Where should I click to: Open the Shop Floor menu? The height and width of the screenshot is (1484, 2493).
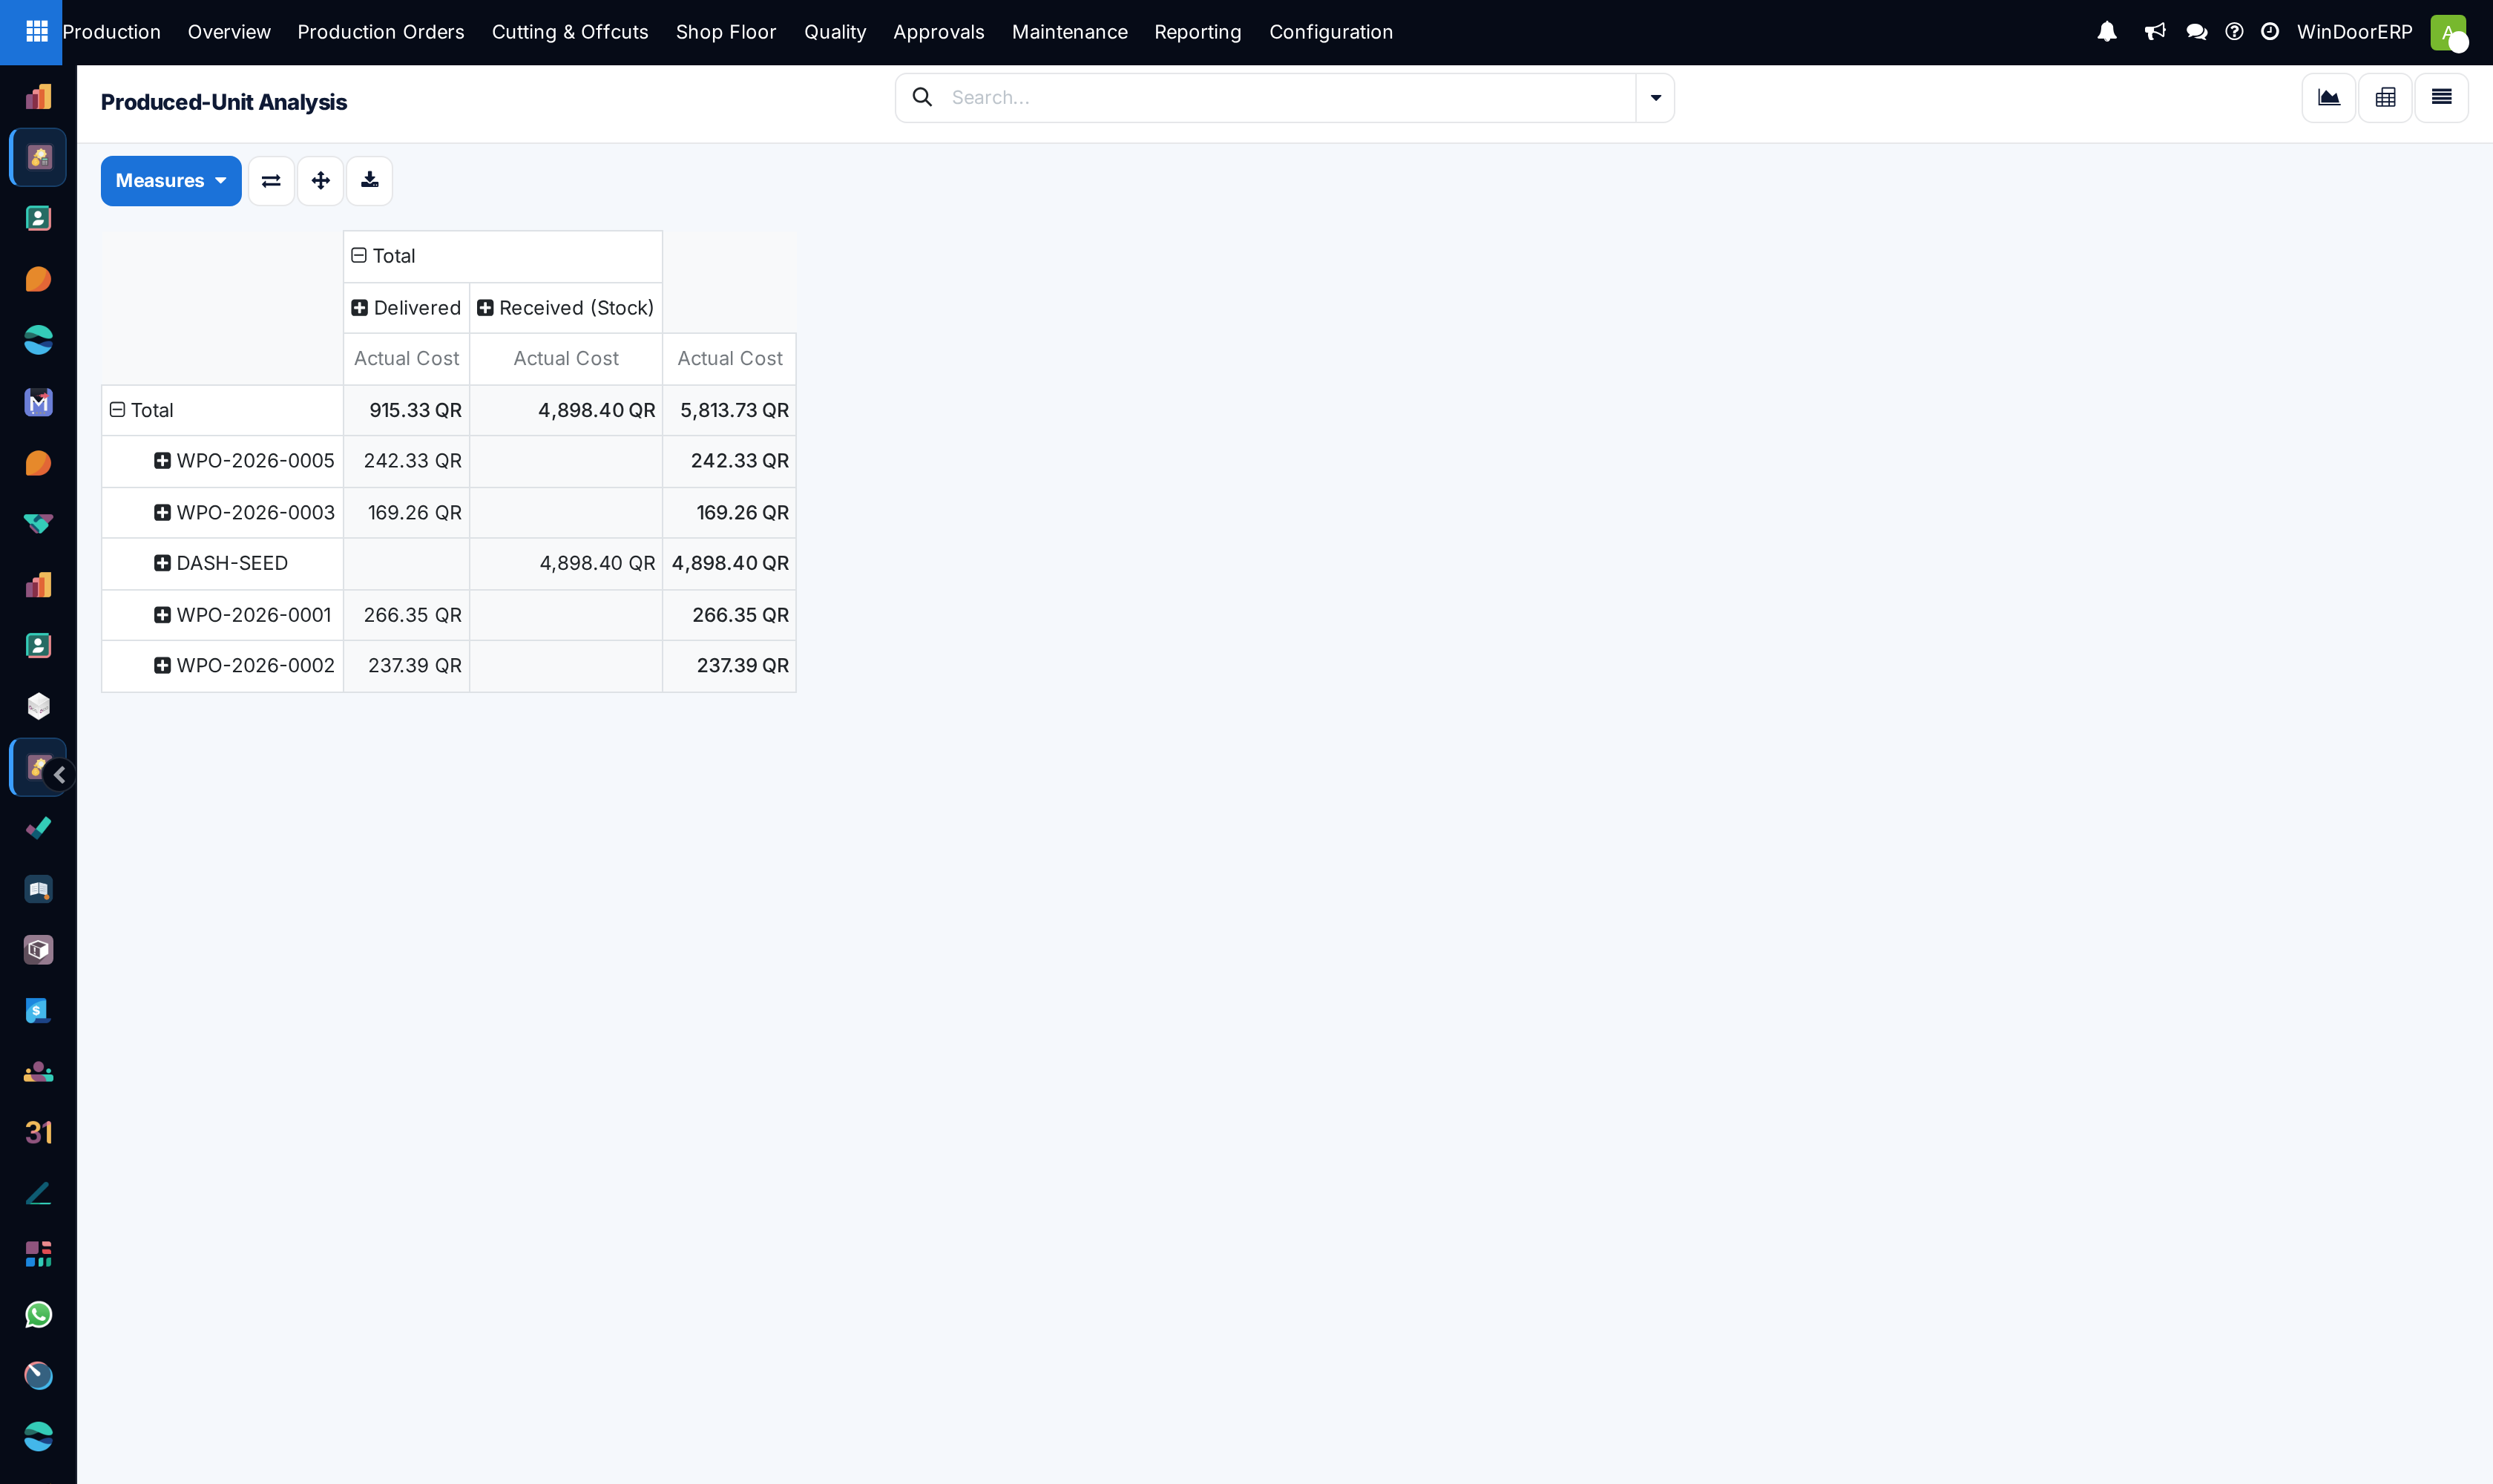click(x=726, y=32)
